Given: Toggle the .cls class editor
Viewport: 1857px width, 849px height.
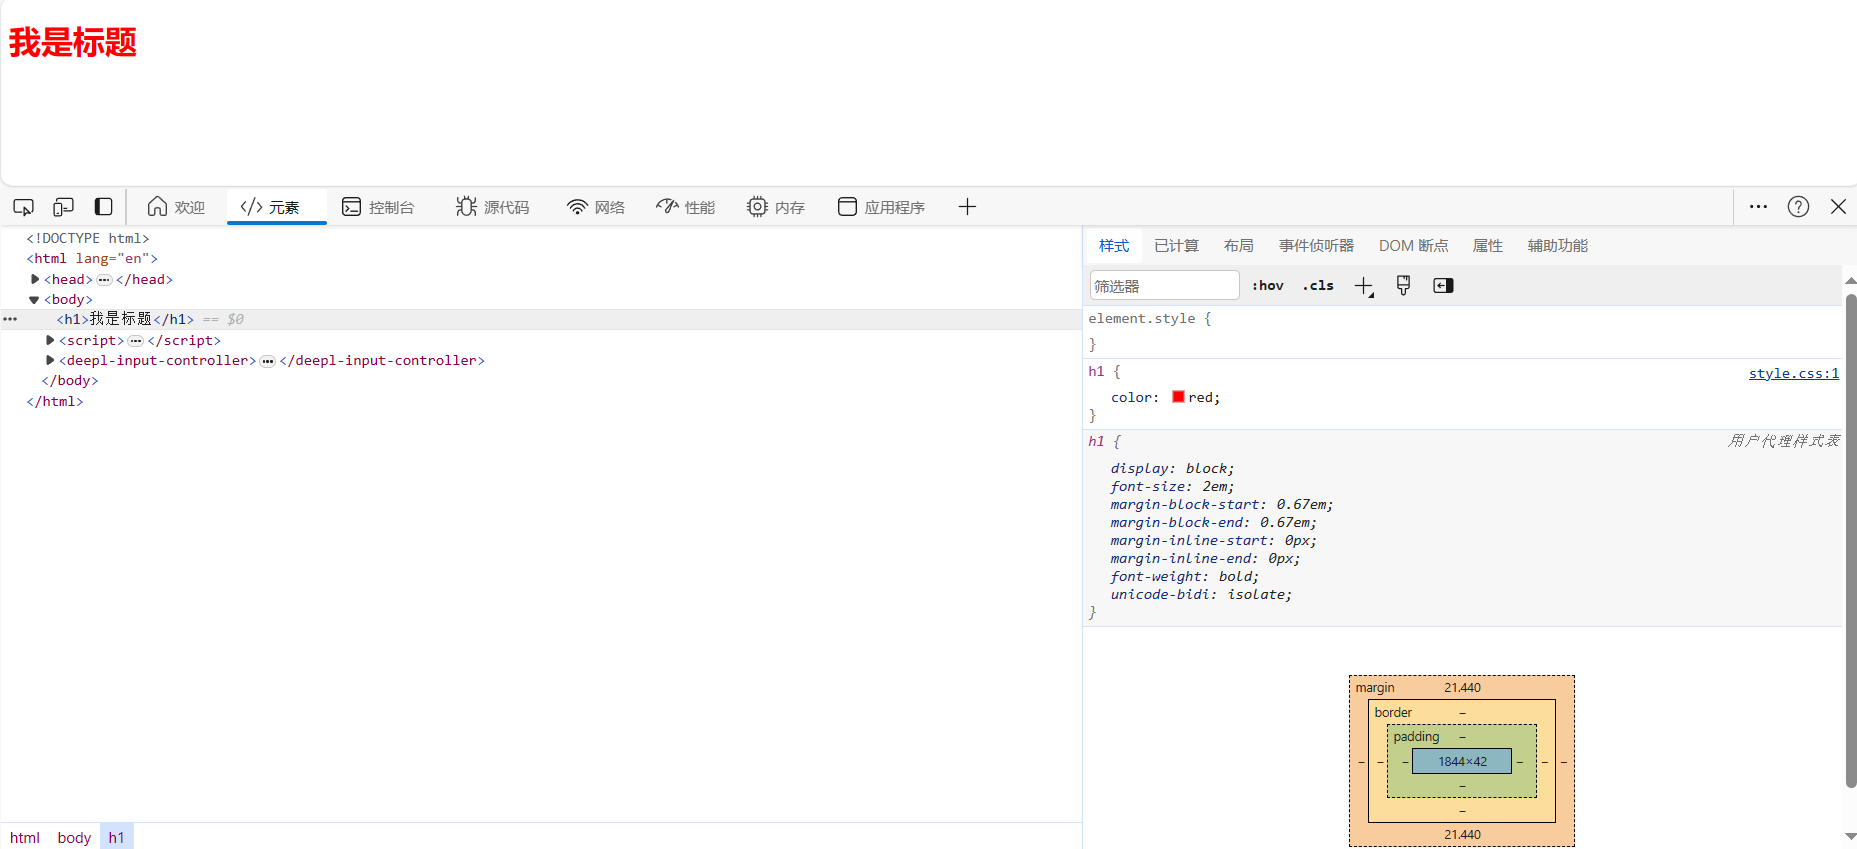Looking at the screenshot, I should [1318, 285].
